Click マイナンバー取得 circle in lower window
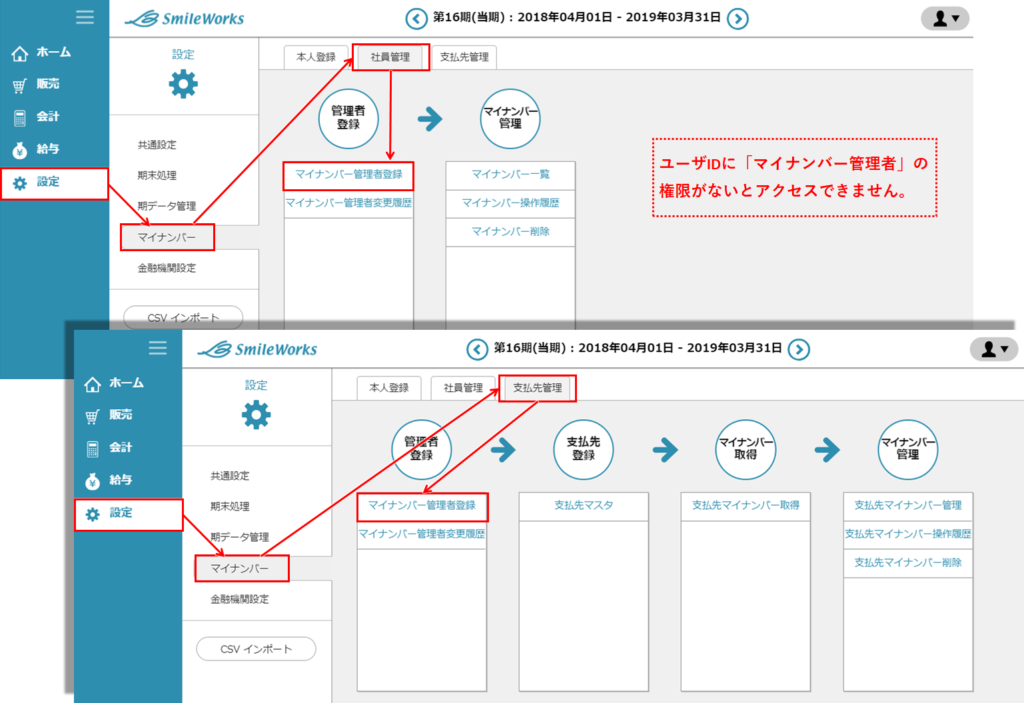Image resolution: width=1024 pixels, height=703 pixels. 745,450
